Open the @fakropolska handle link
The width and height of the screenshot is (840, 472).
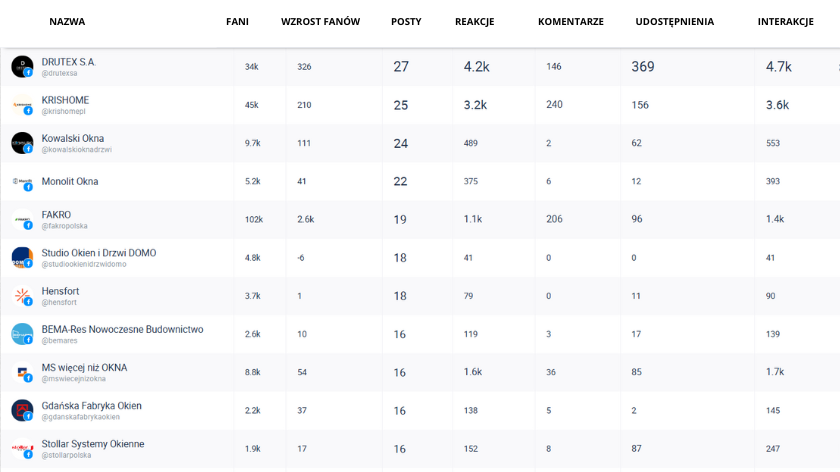(x=64, y=226)
